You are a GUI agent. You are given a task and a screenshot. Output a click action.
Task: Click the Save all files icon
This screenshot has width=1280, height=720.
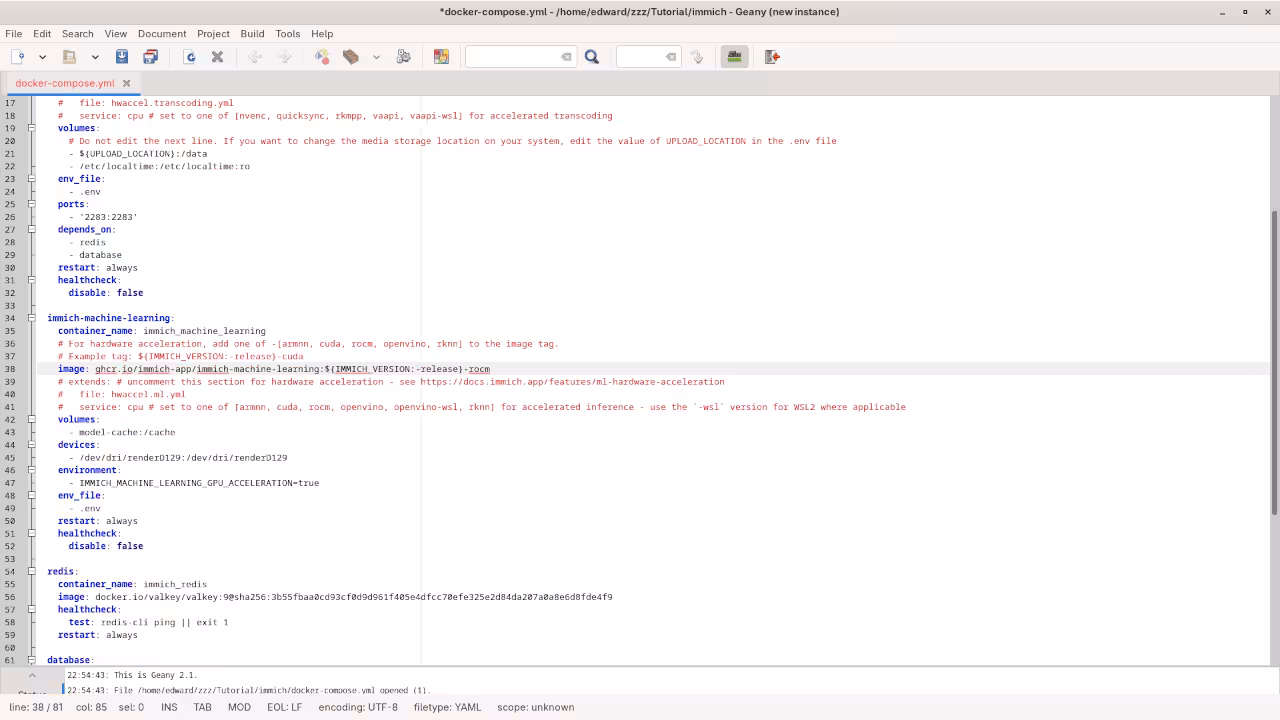[150, 57]
